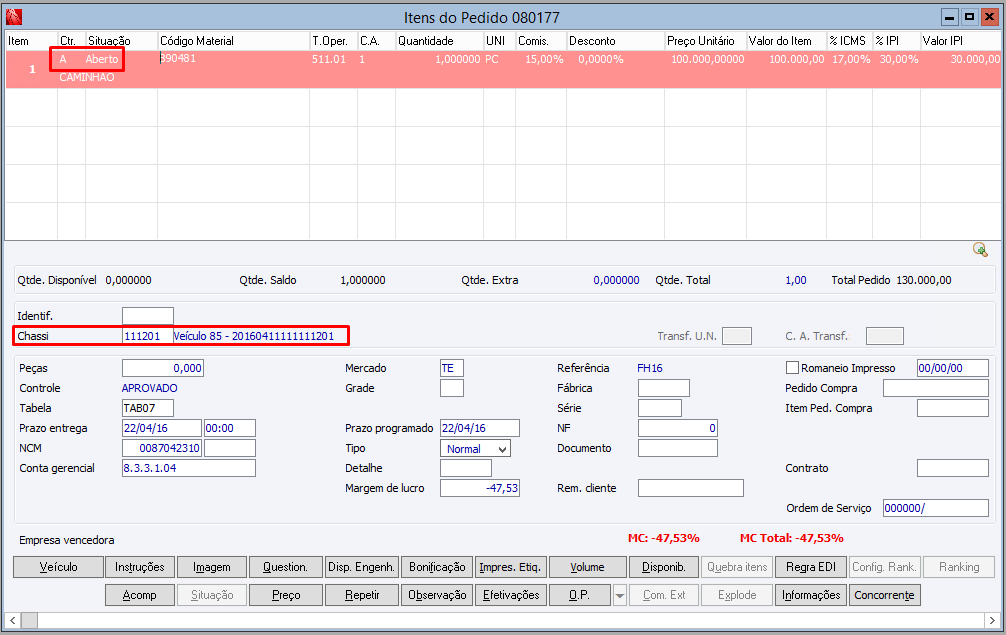Click the Identif. input field
Screen dimensions: 1006x635
click(x=148, y=316)
